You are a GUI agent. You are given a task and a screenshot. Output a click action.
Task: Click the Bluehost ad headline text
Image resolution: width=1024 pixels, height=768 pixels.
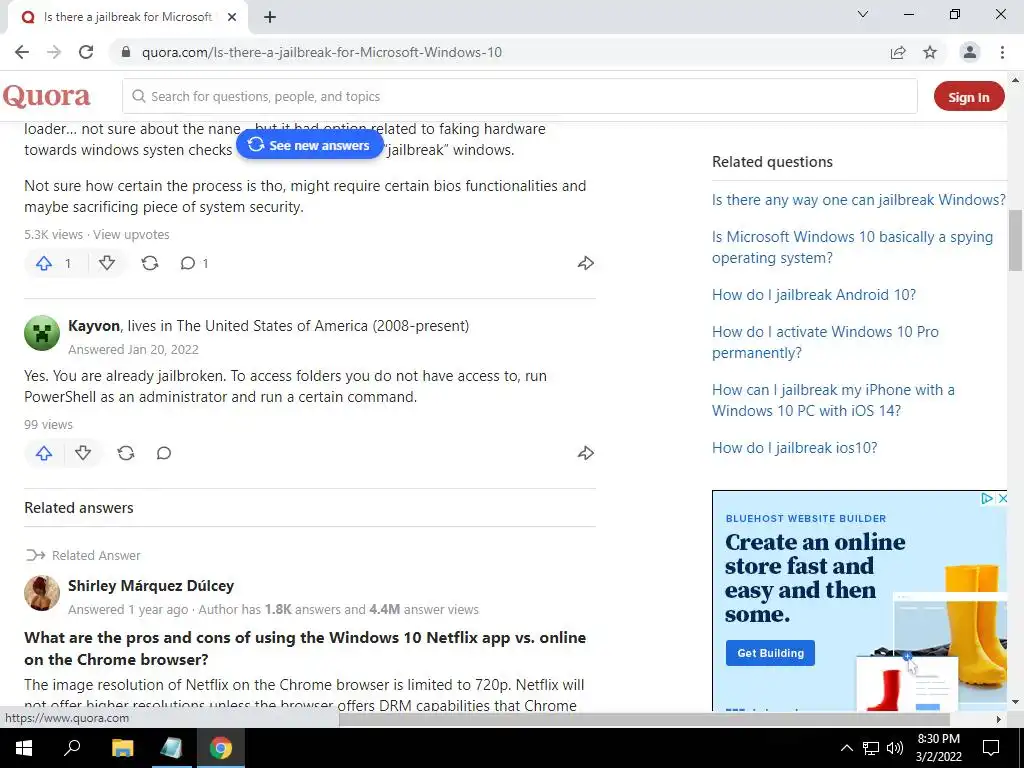pos(815,578)
